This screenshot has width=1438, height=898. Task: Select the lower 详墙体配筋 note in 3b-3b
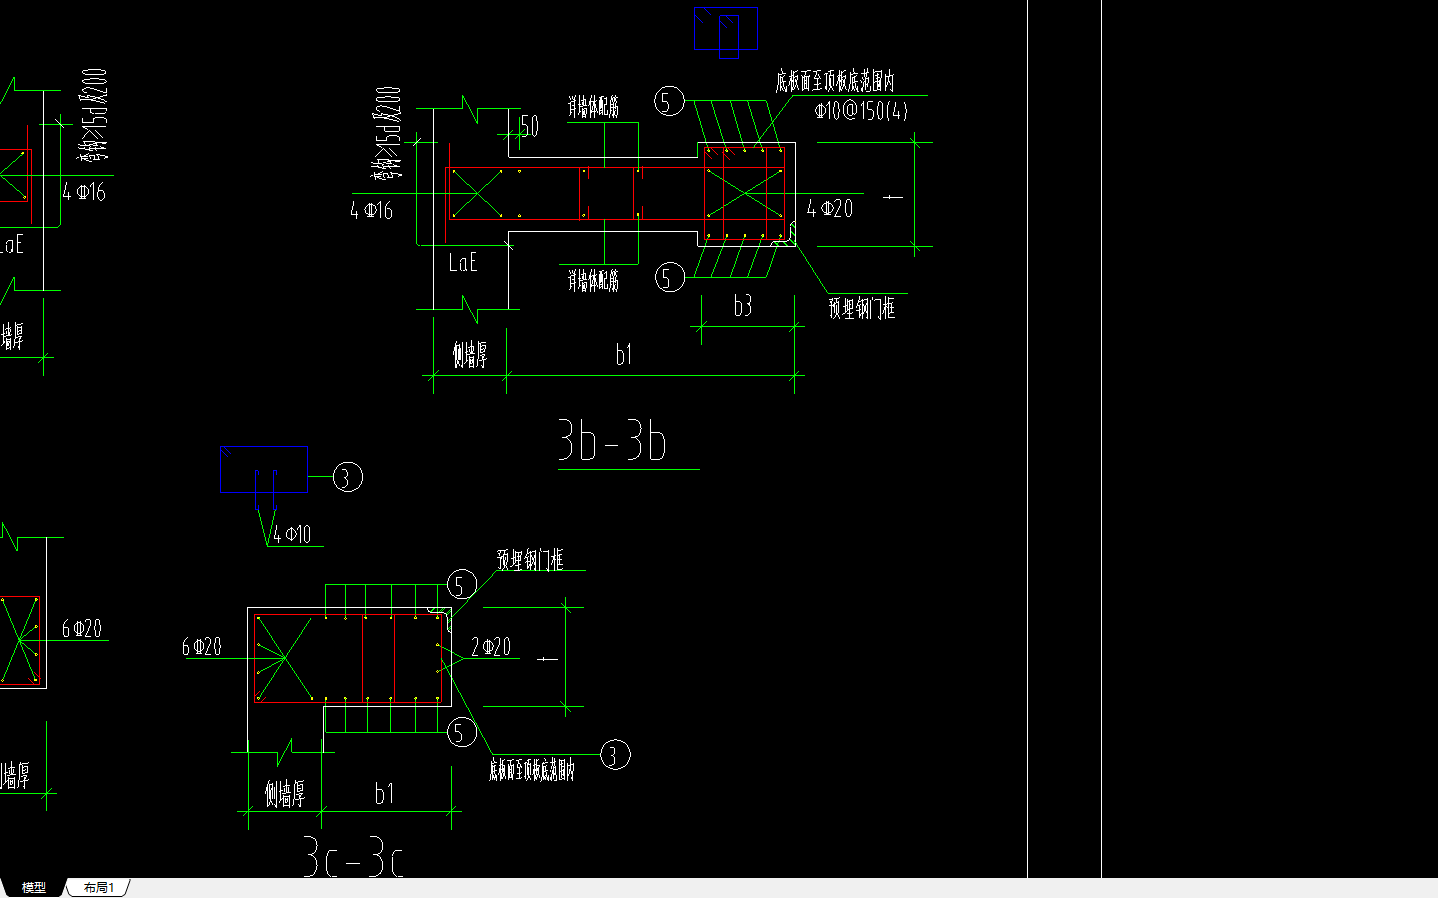pyautogui.click(x=594, y=280)
